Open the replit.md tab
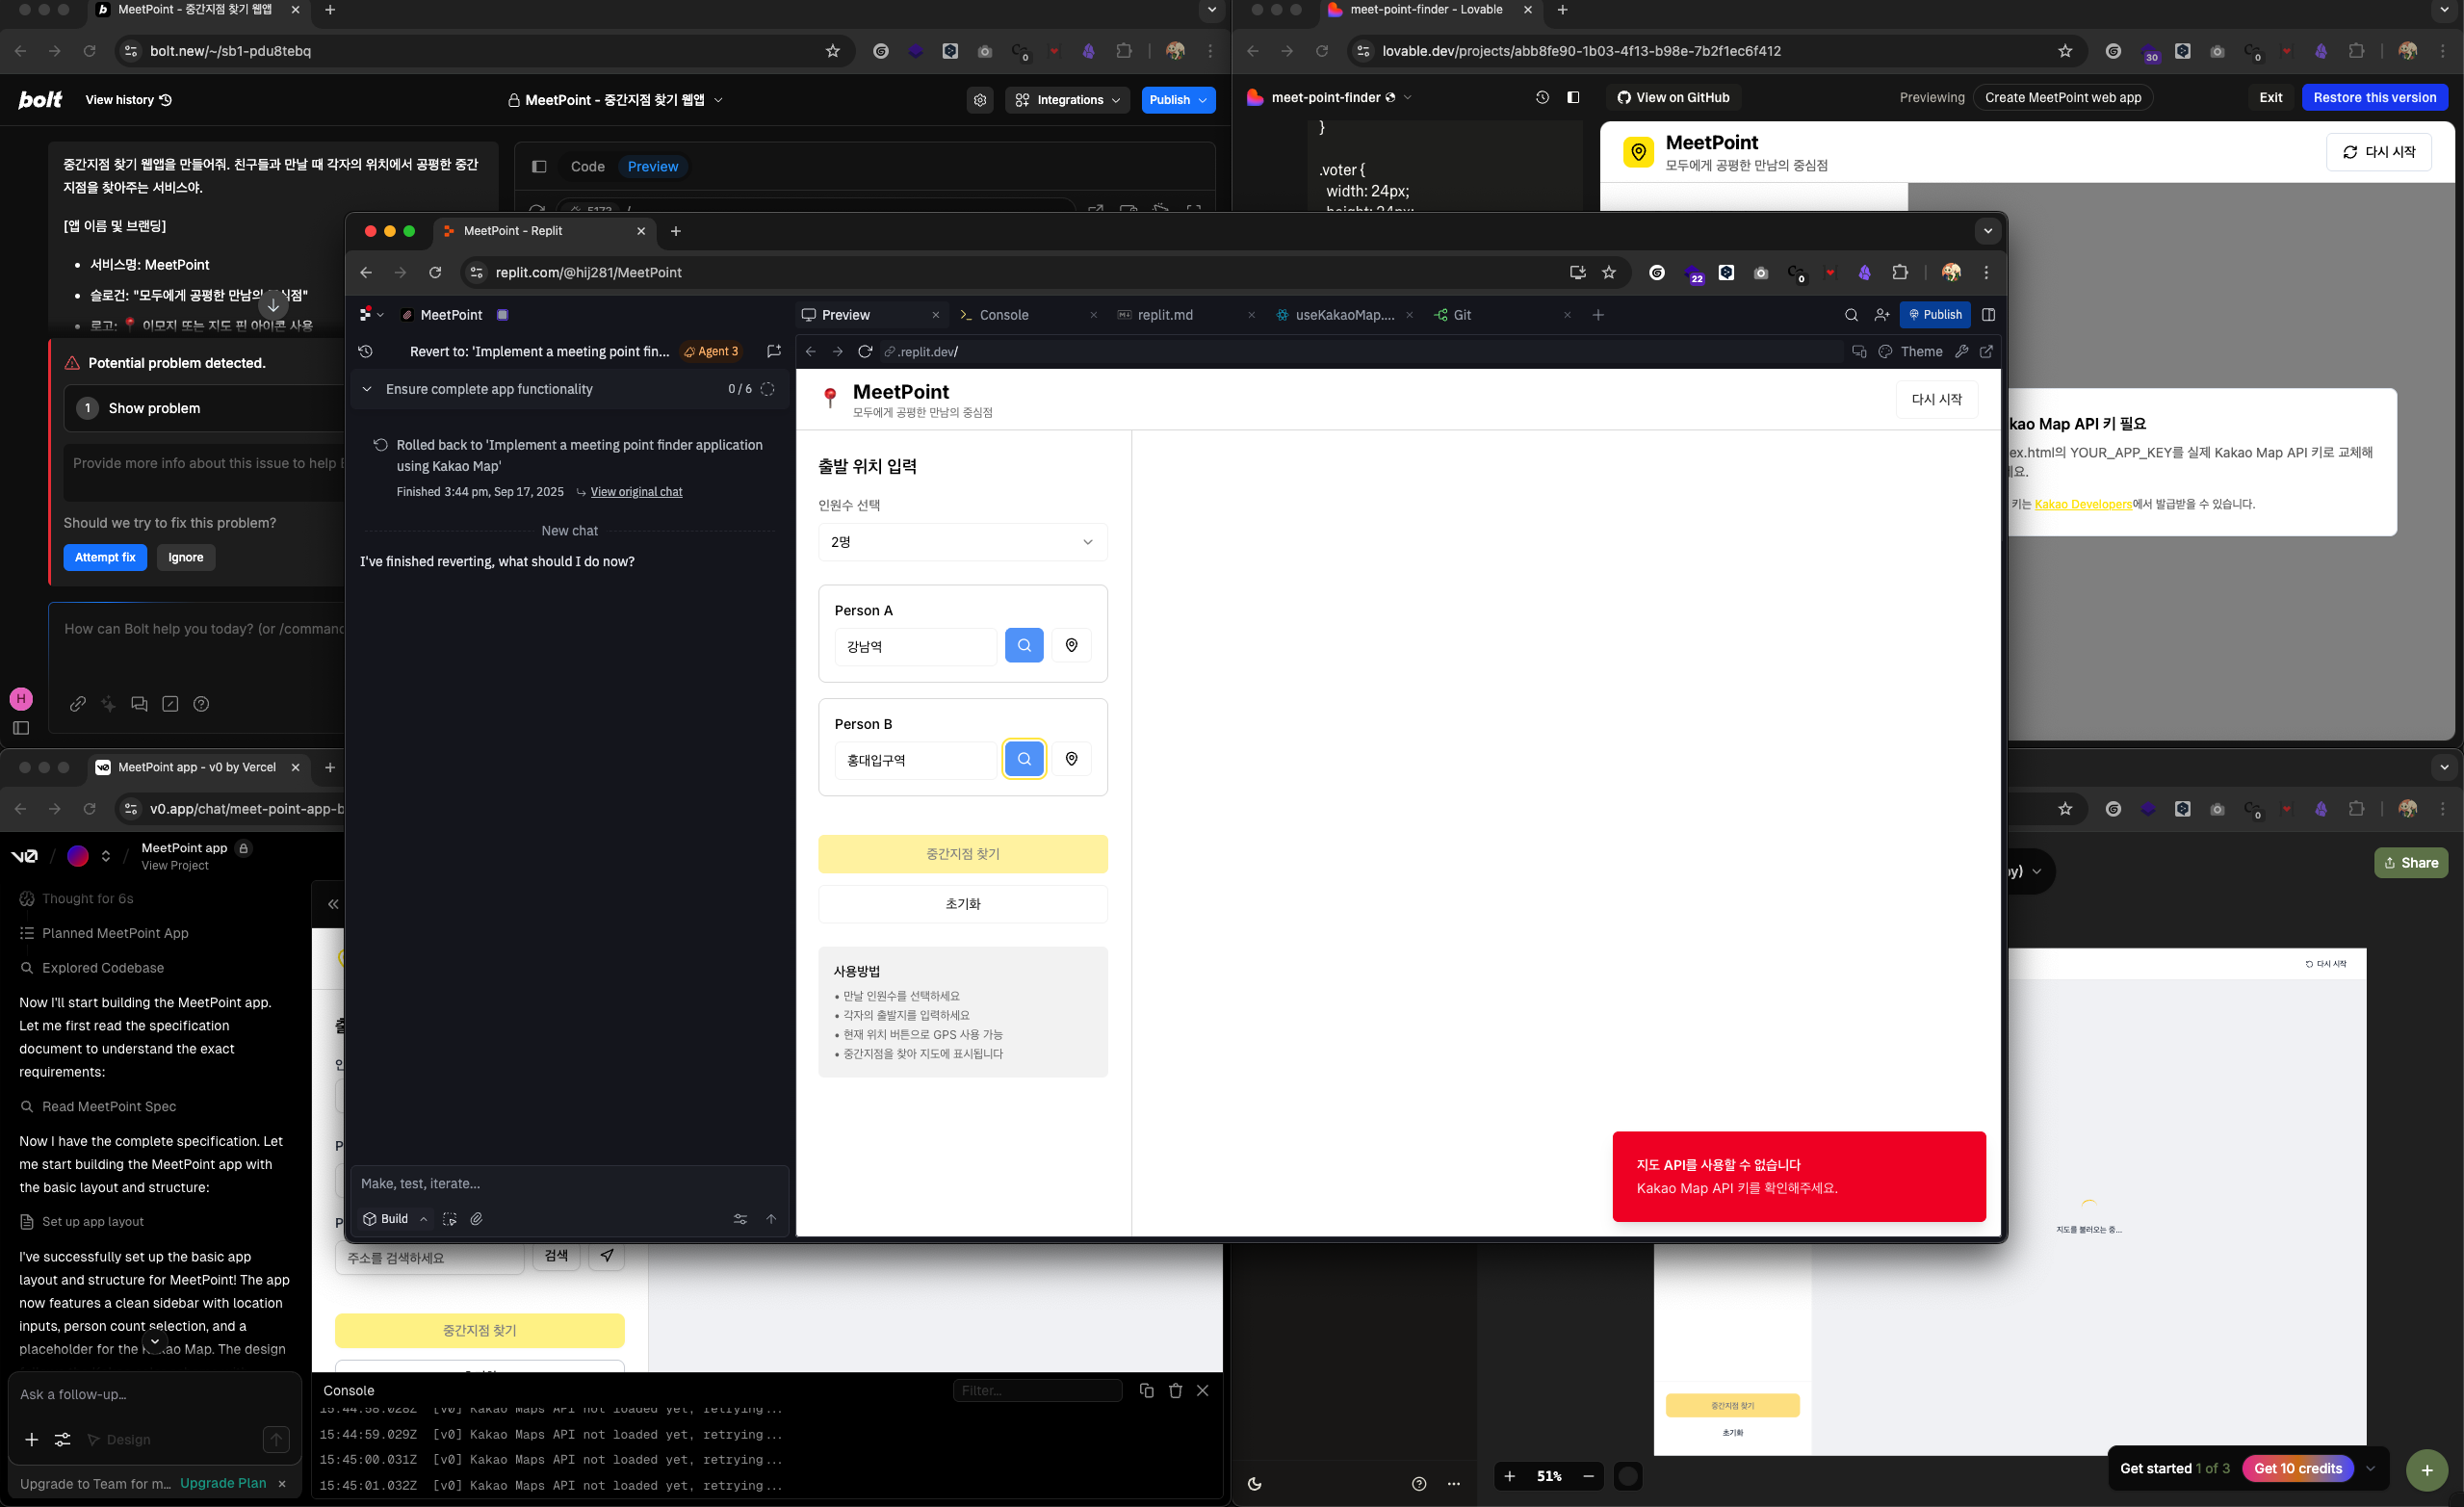Image resolution: width=2464 pixels, height=1507 pixels. pos(1164,315)
